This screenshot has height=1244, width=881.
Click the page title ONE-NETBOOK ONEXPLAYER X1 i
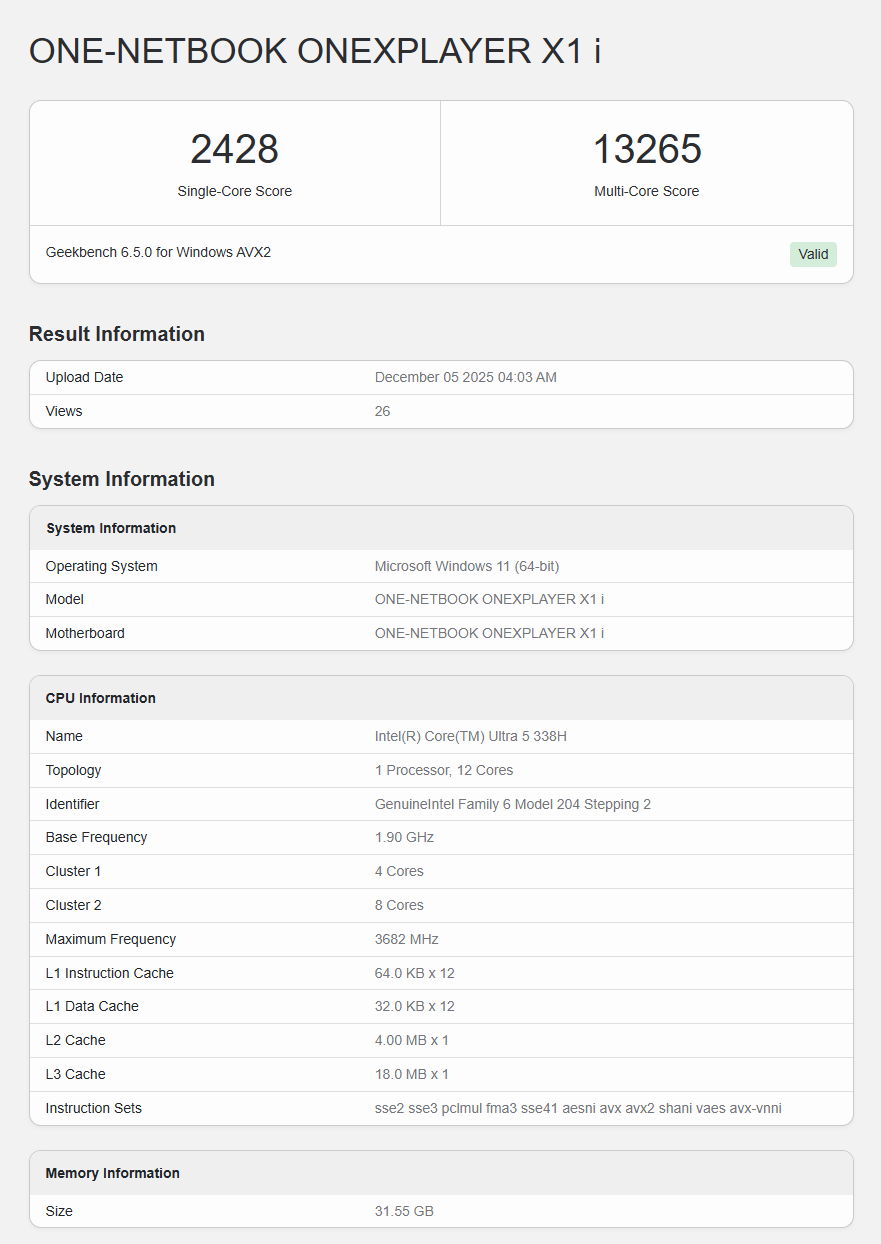coord(315,51)
